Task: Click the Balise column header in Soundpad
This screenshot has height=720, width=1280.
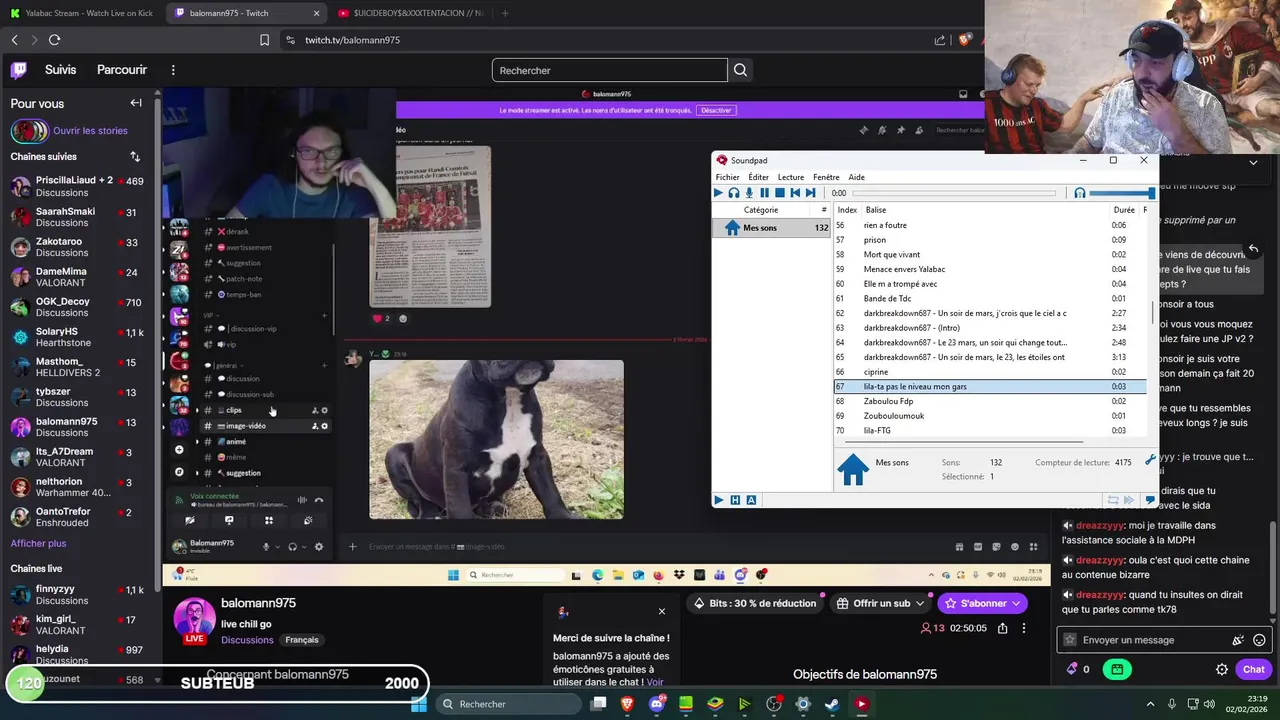Action: [876, 210]
